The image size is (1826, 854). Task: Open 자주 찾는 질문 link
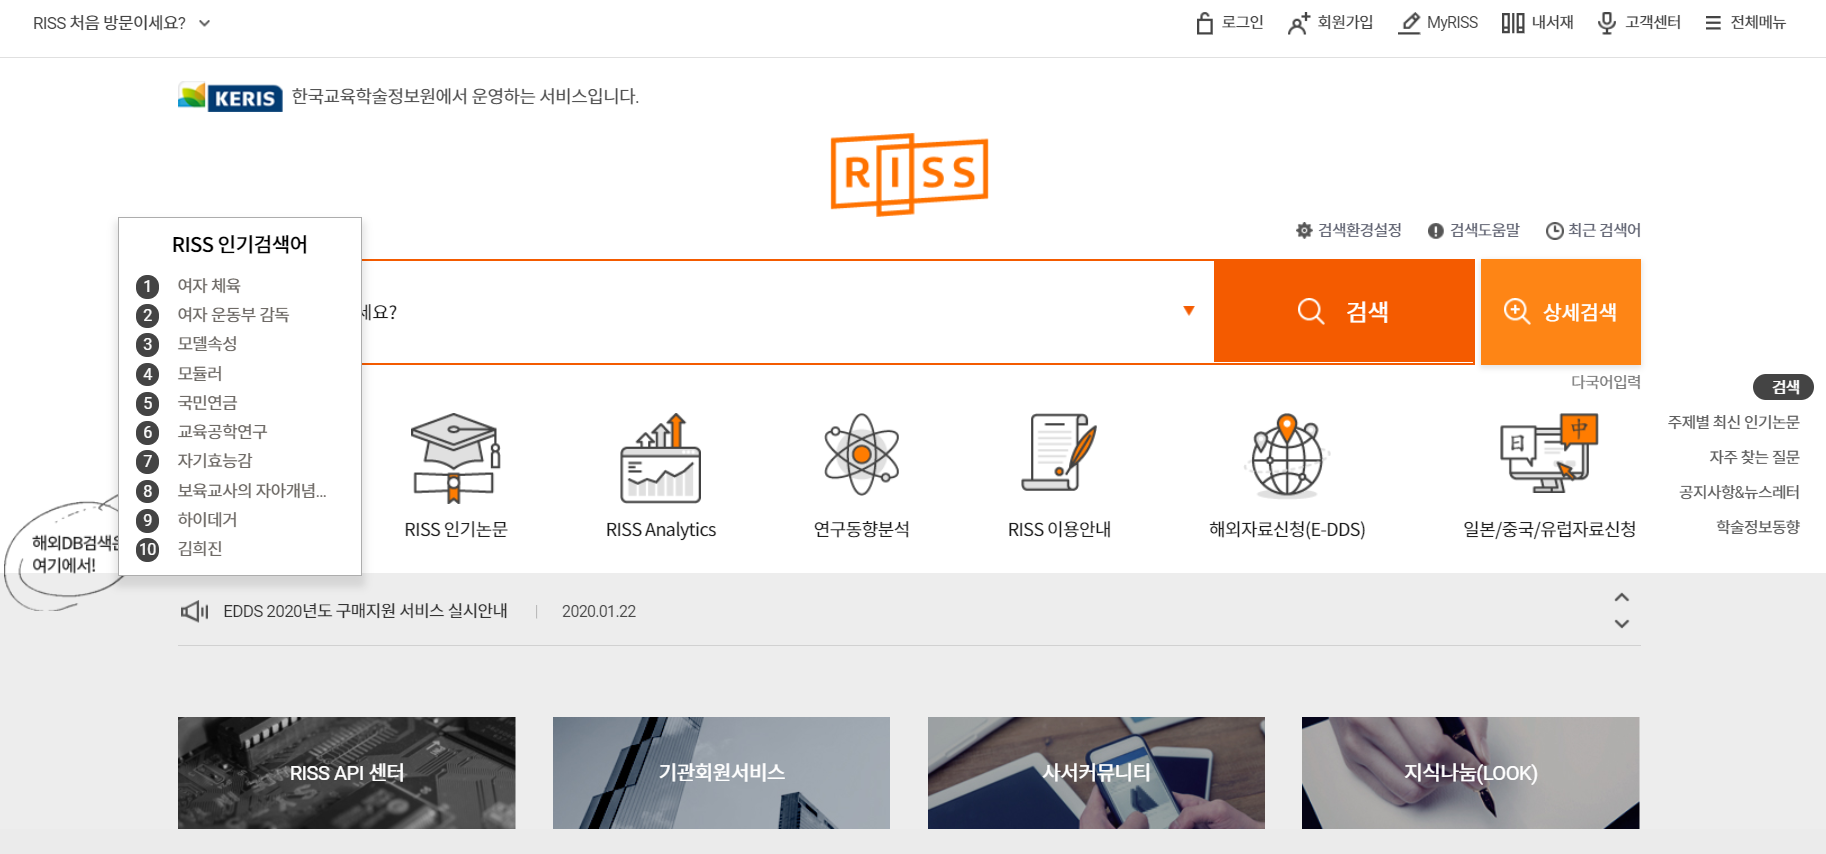tap(1754, 457)
